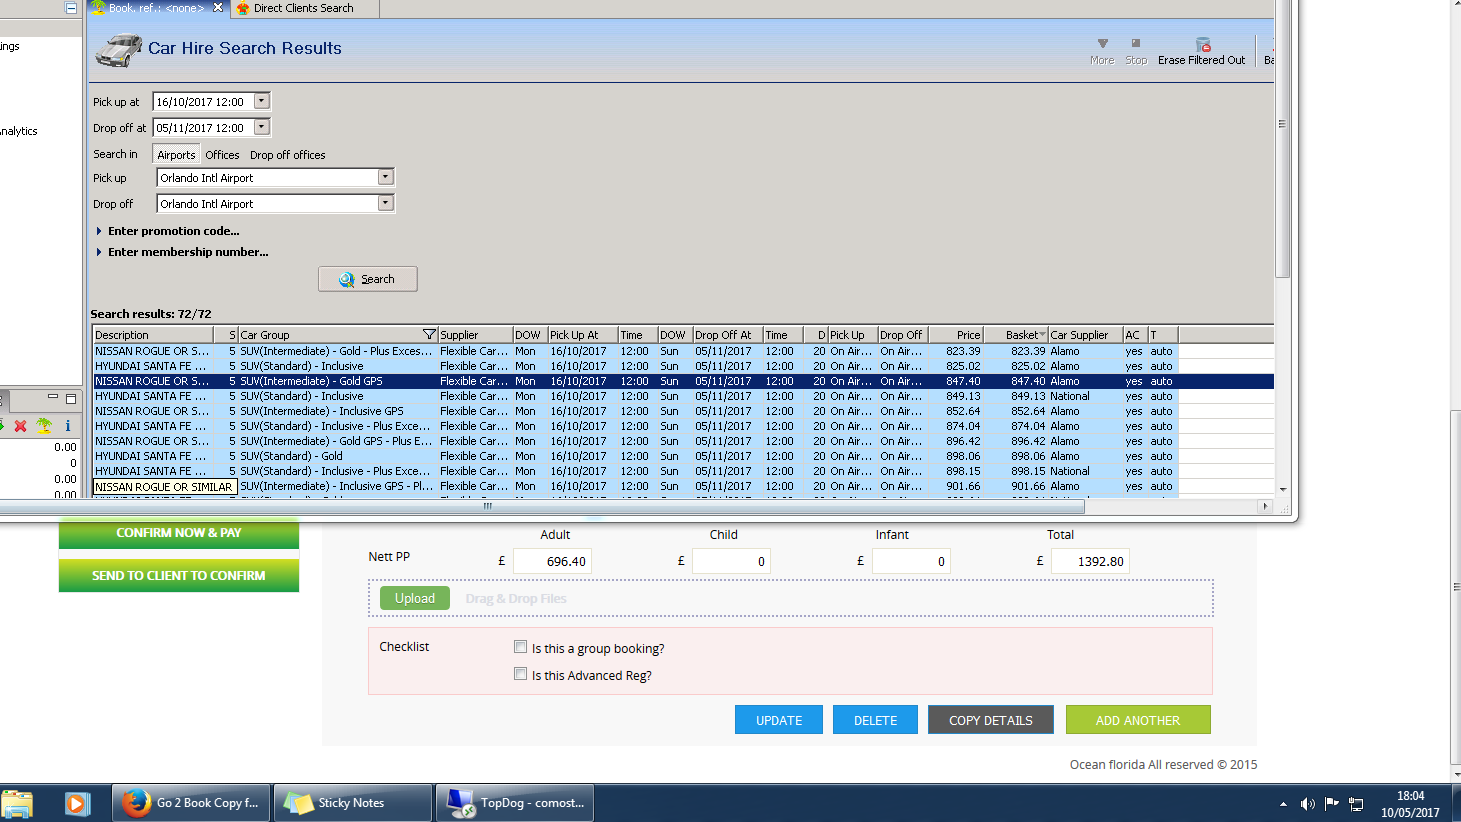Click the red X delete icon
This screenshot has width=1461, height=822.
coord(20,426)
